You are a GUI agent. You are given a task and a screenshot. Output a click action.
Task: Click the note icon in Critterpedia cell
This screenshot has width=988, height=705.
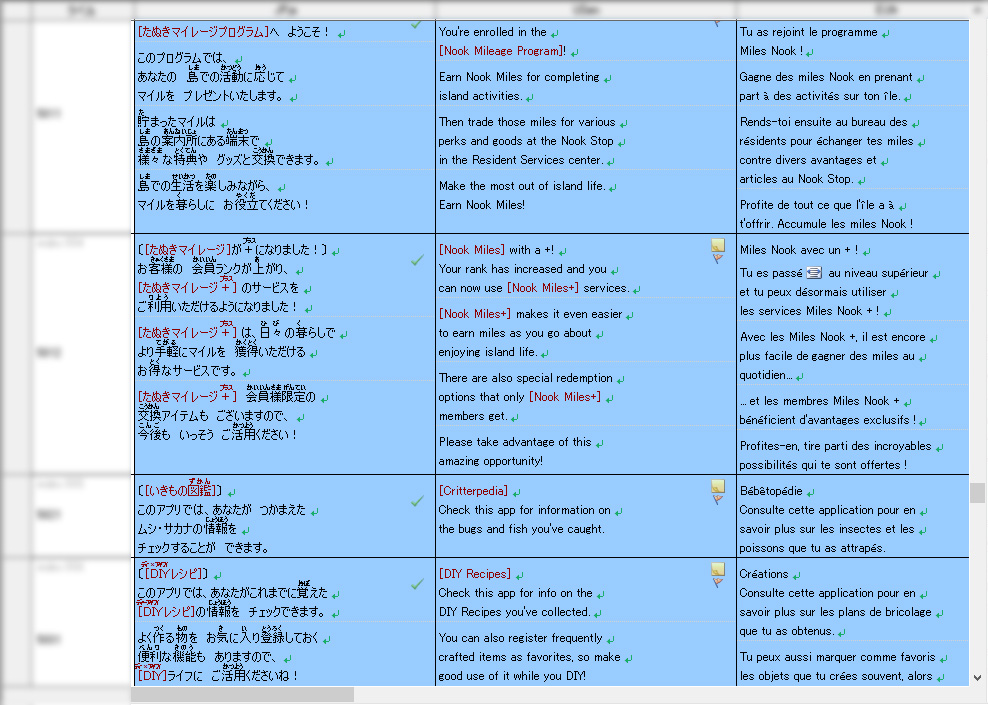(718, 486)
